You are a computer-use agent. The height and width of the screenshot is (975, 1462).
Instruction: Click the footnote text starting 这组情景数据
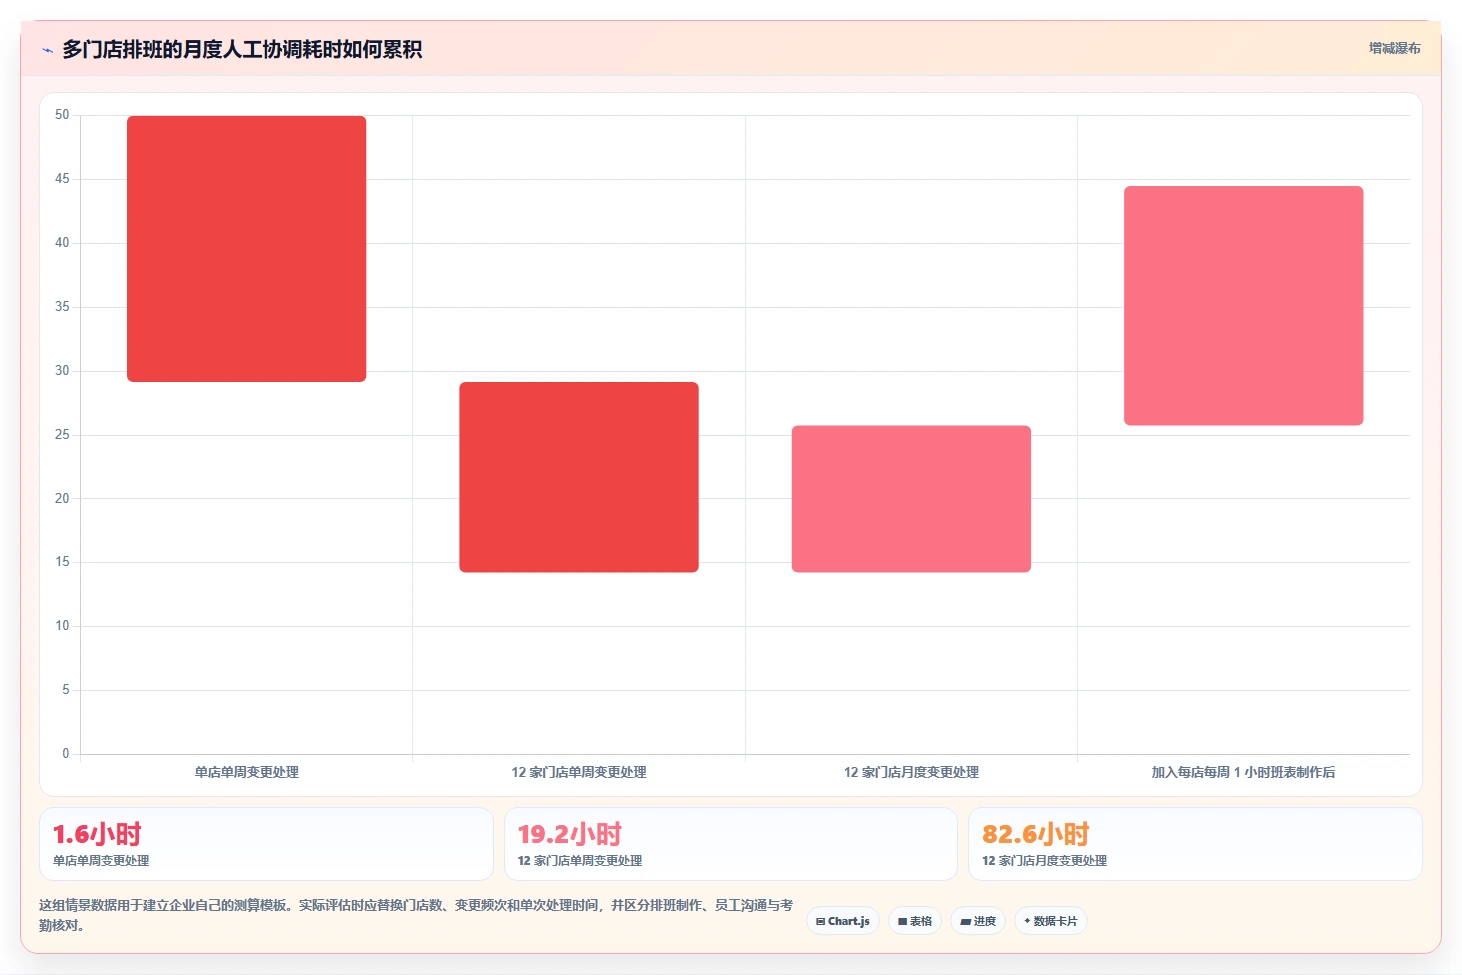[x=416, y=915]
